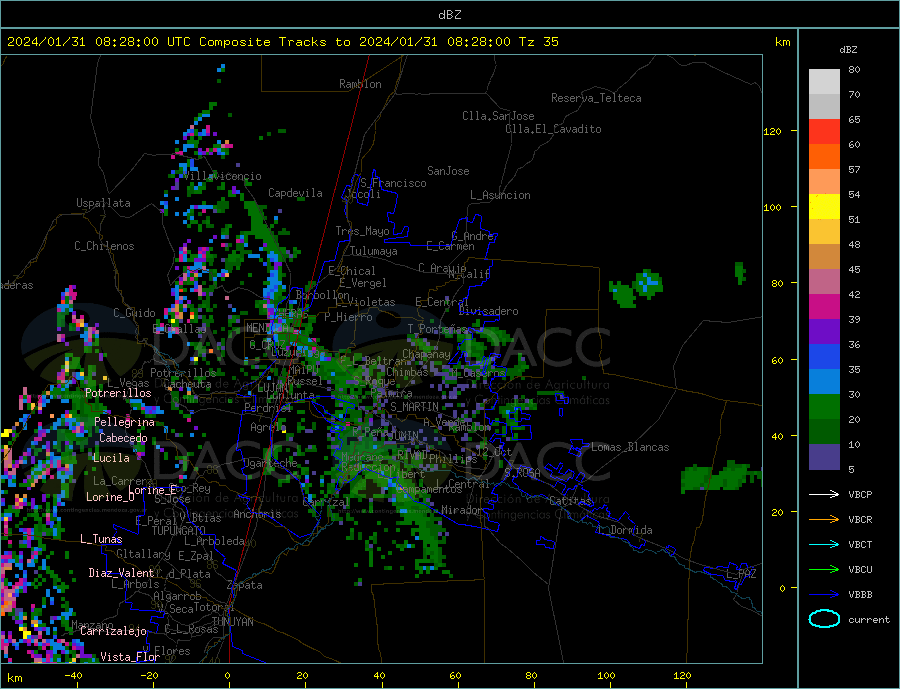Click the C_Guido label
The height and width of the screenshot is (689, 900).
134,313
